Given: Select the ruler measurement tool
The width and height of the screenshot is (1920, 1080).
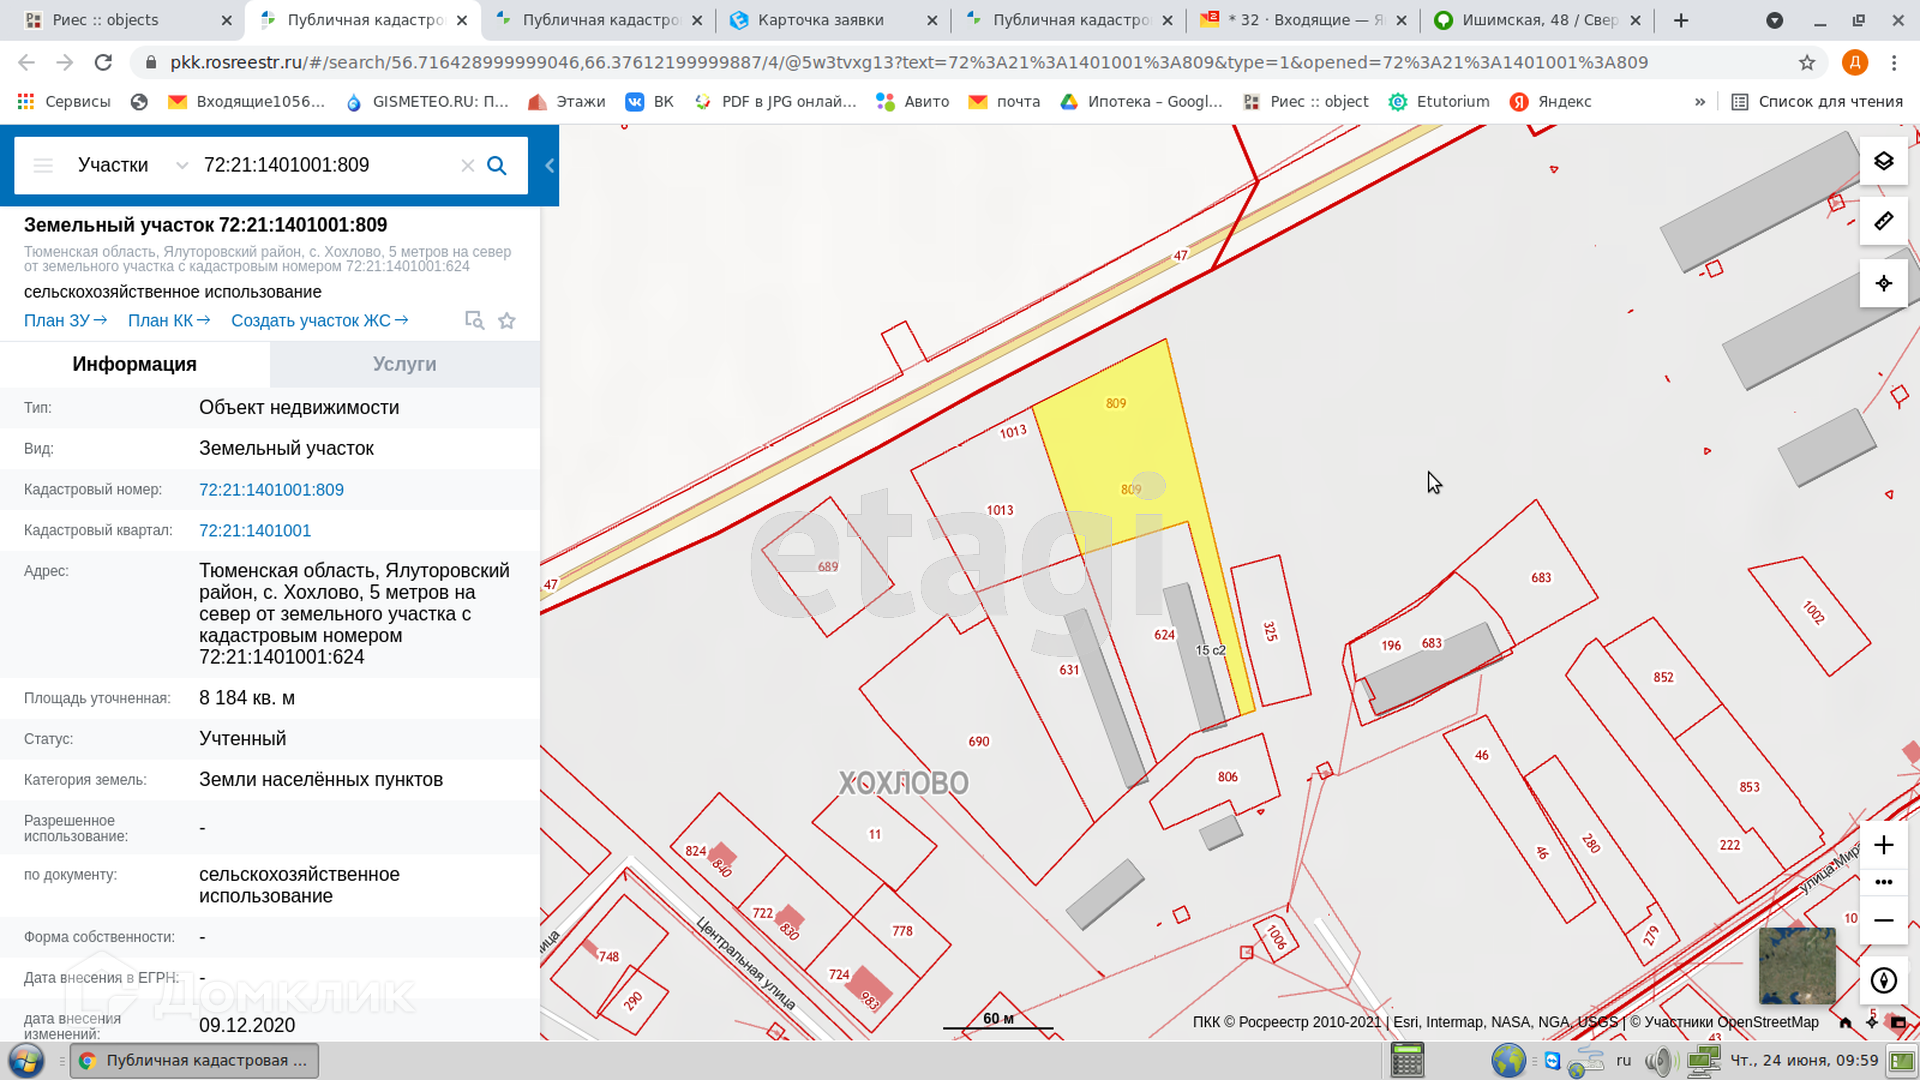Looking at the screenshot, I should click(1883, 222).
